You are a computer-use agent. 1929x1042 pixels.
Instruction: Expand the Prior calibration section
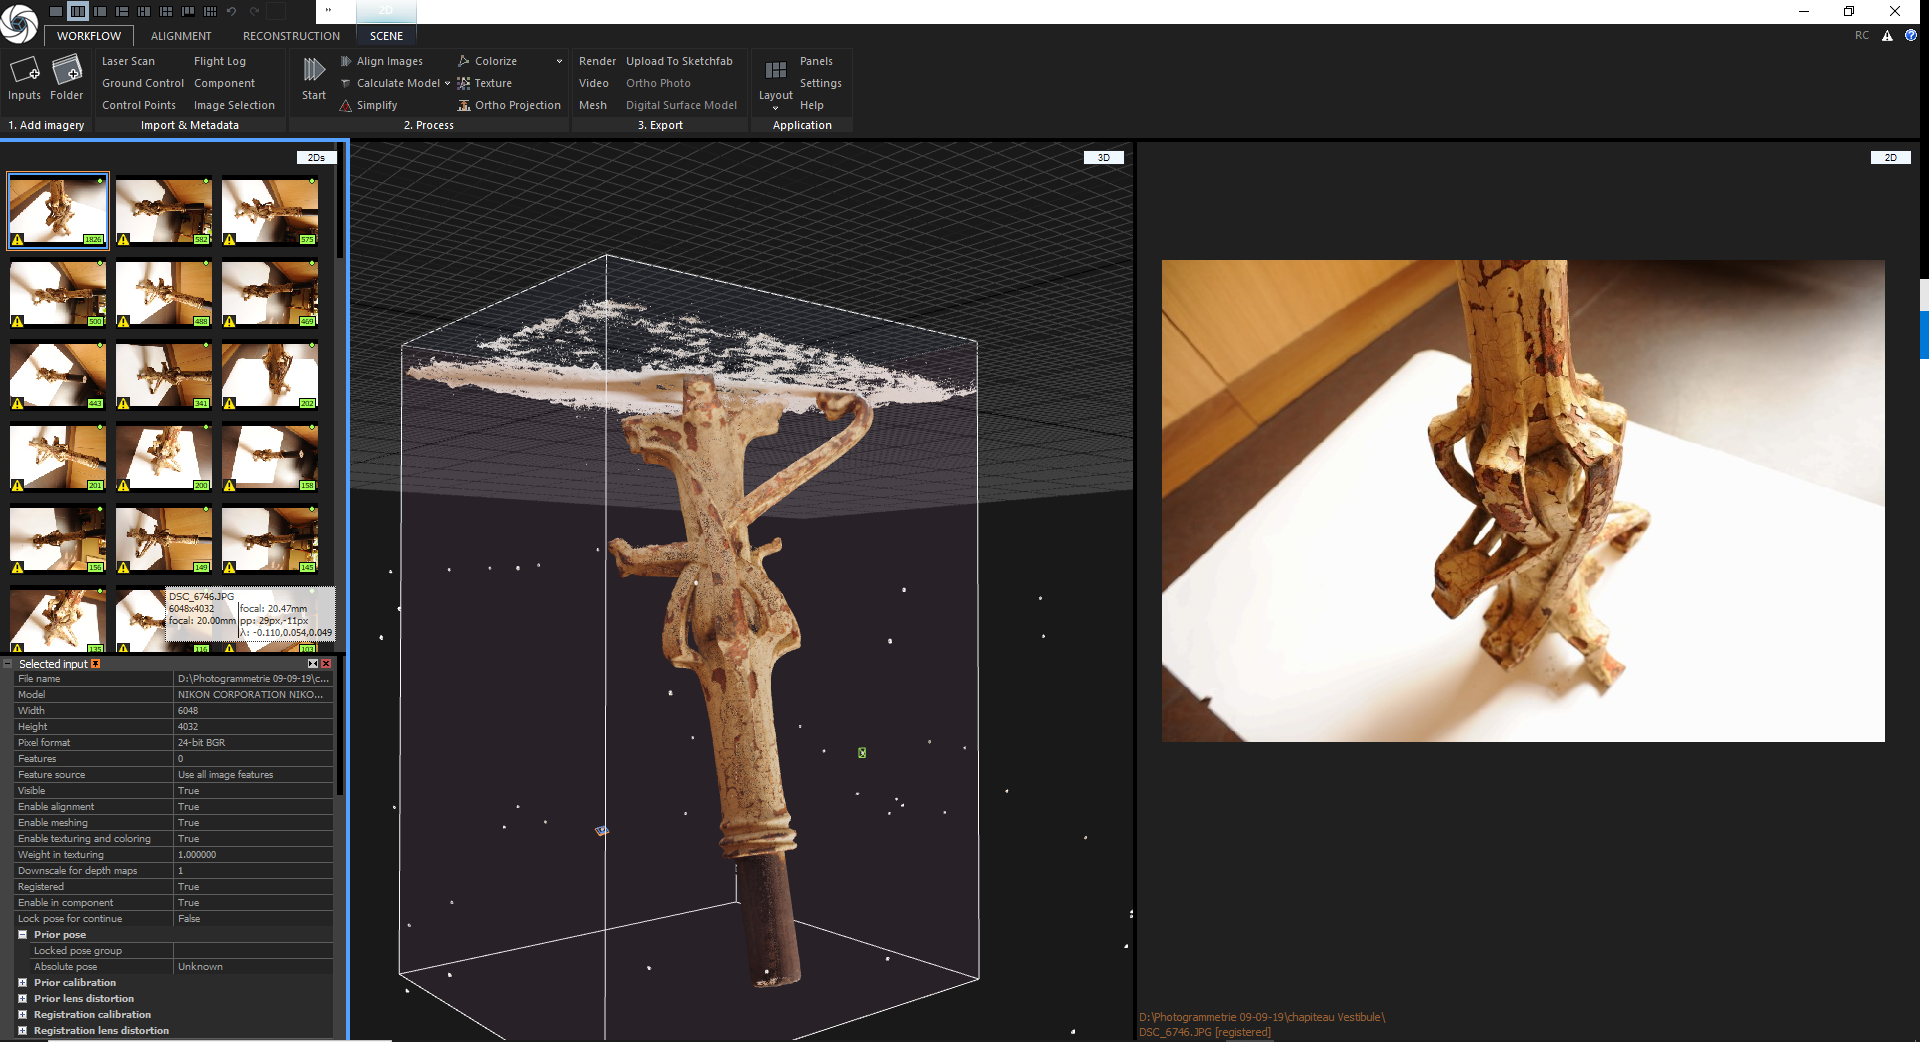point(22,983)
